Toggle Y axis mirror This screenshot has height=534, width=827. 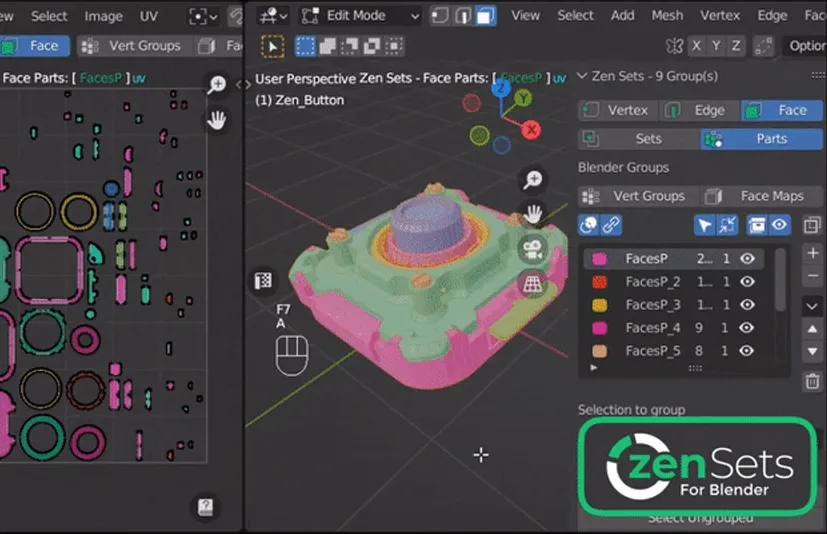[x=716, y=46]
